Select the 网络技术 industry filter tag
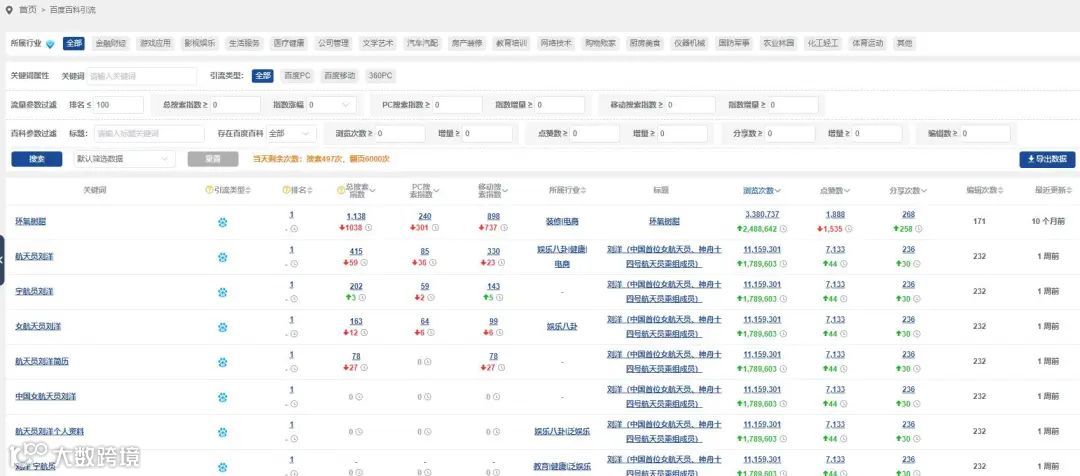This screenshot has width=1080, height=476. pos(556,43)
